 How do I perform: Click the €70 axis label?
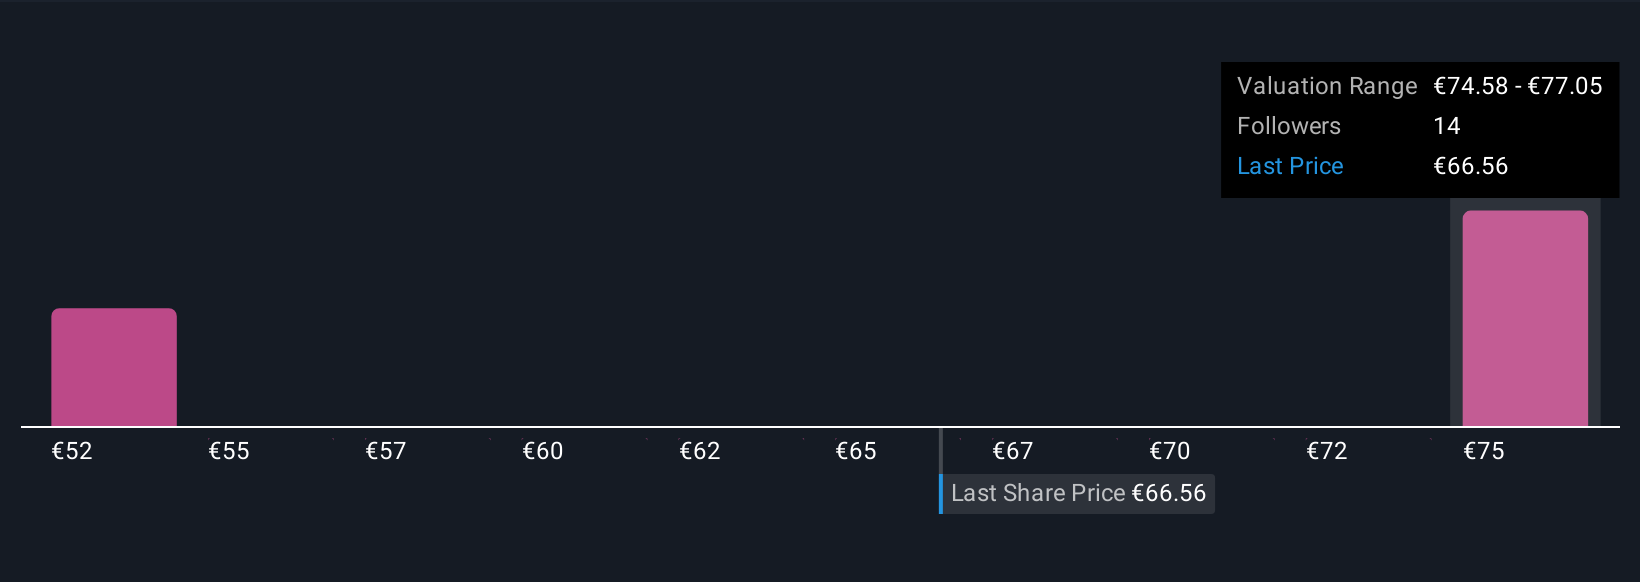[1170, 451]
